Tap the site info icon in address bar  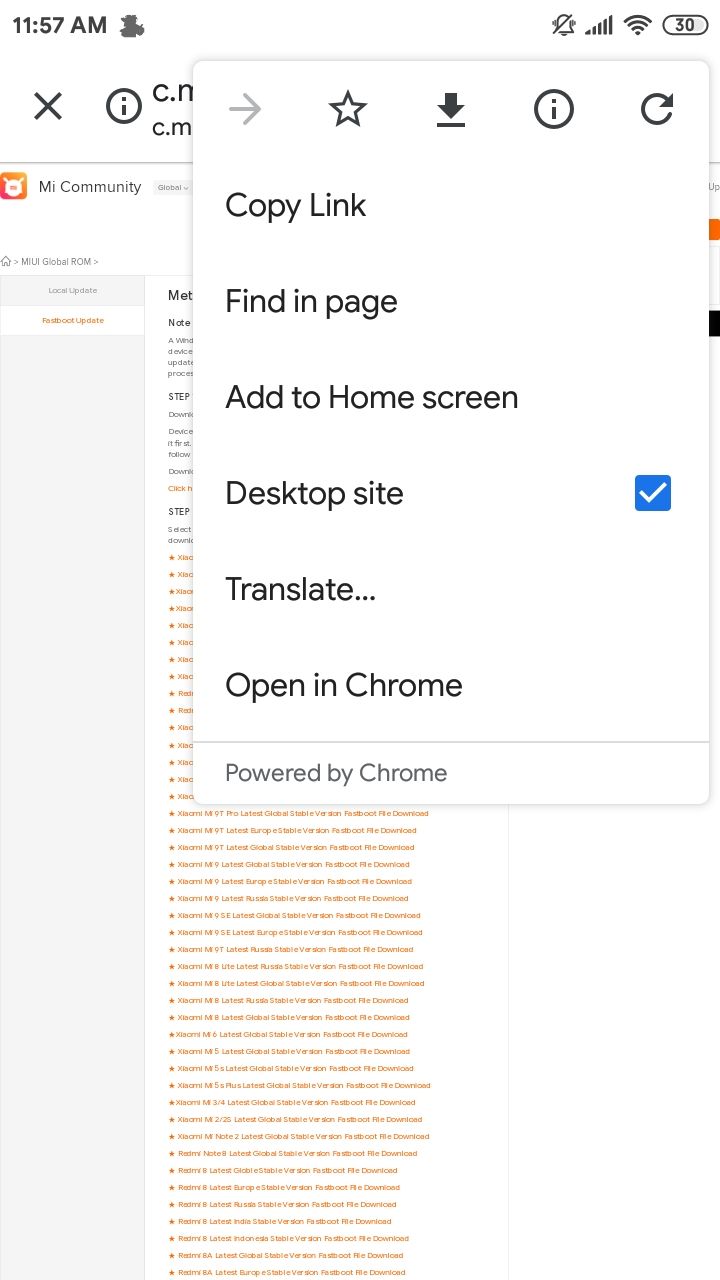click(124, 106)
